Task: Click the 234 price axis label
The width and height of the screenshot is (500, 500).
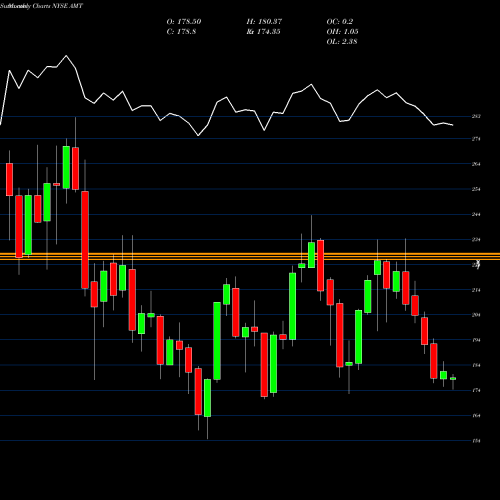Action: coord(476,239)
